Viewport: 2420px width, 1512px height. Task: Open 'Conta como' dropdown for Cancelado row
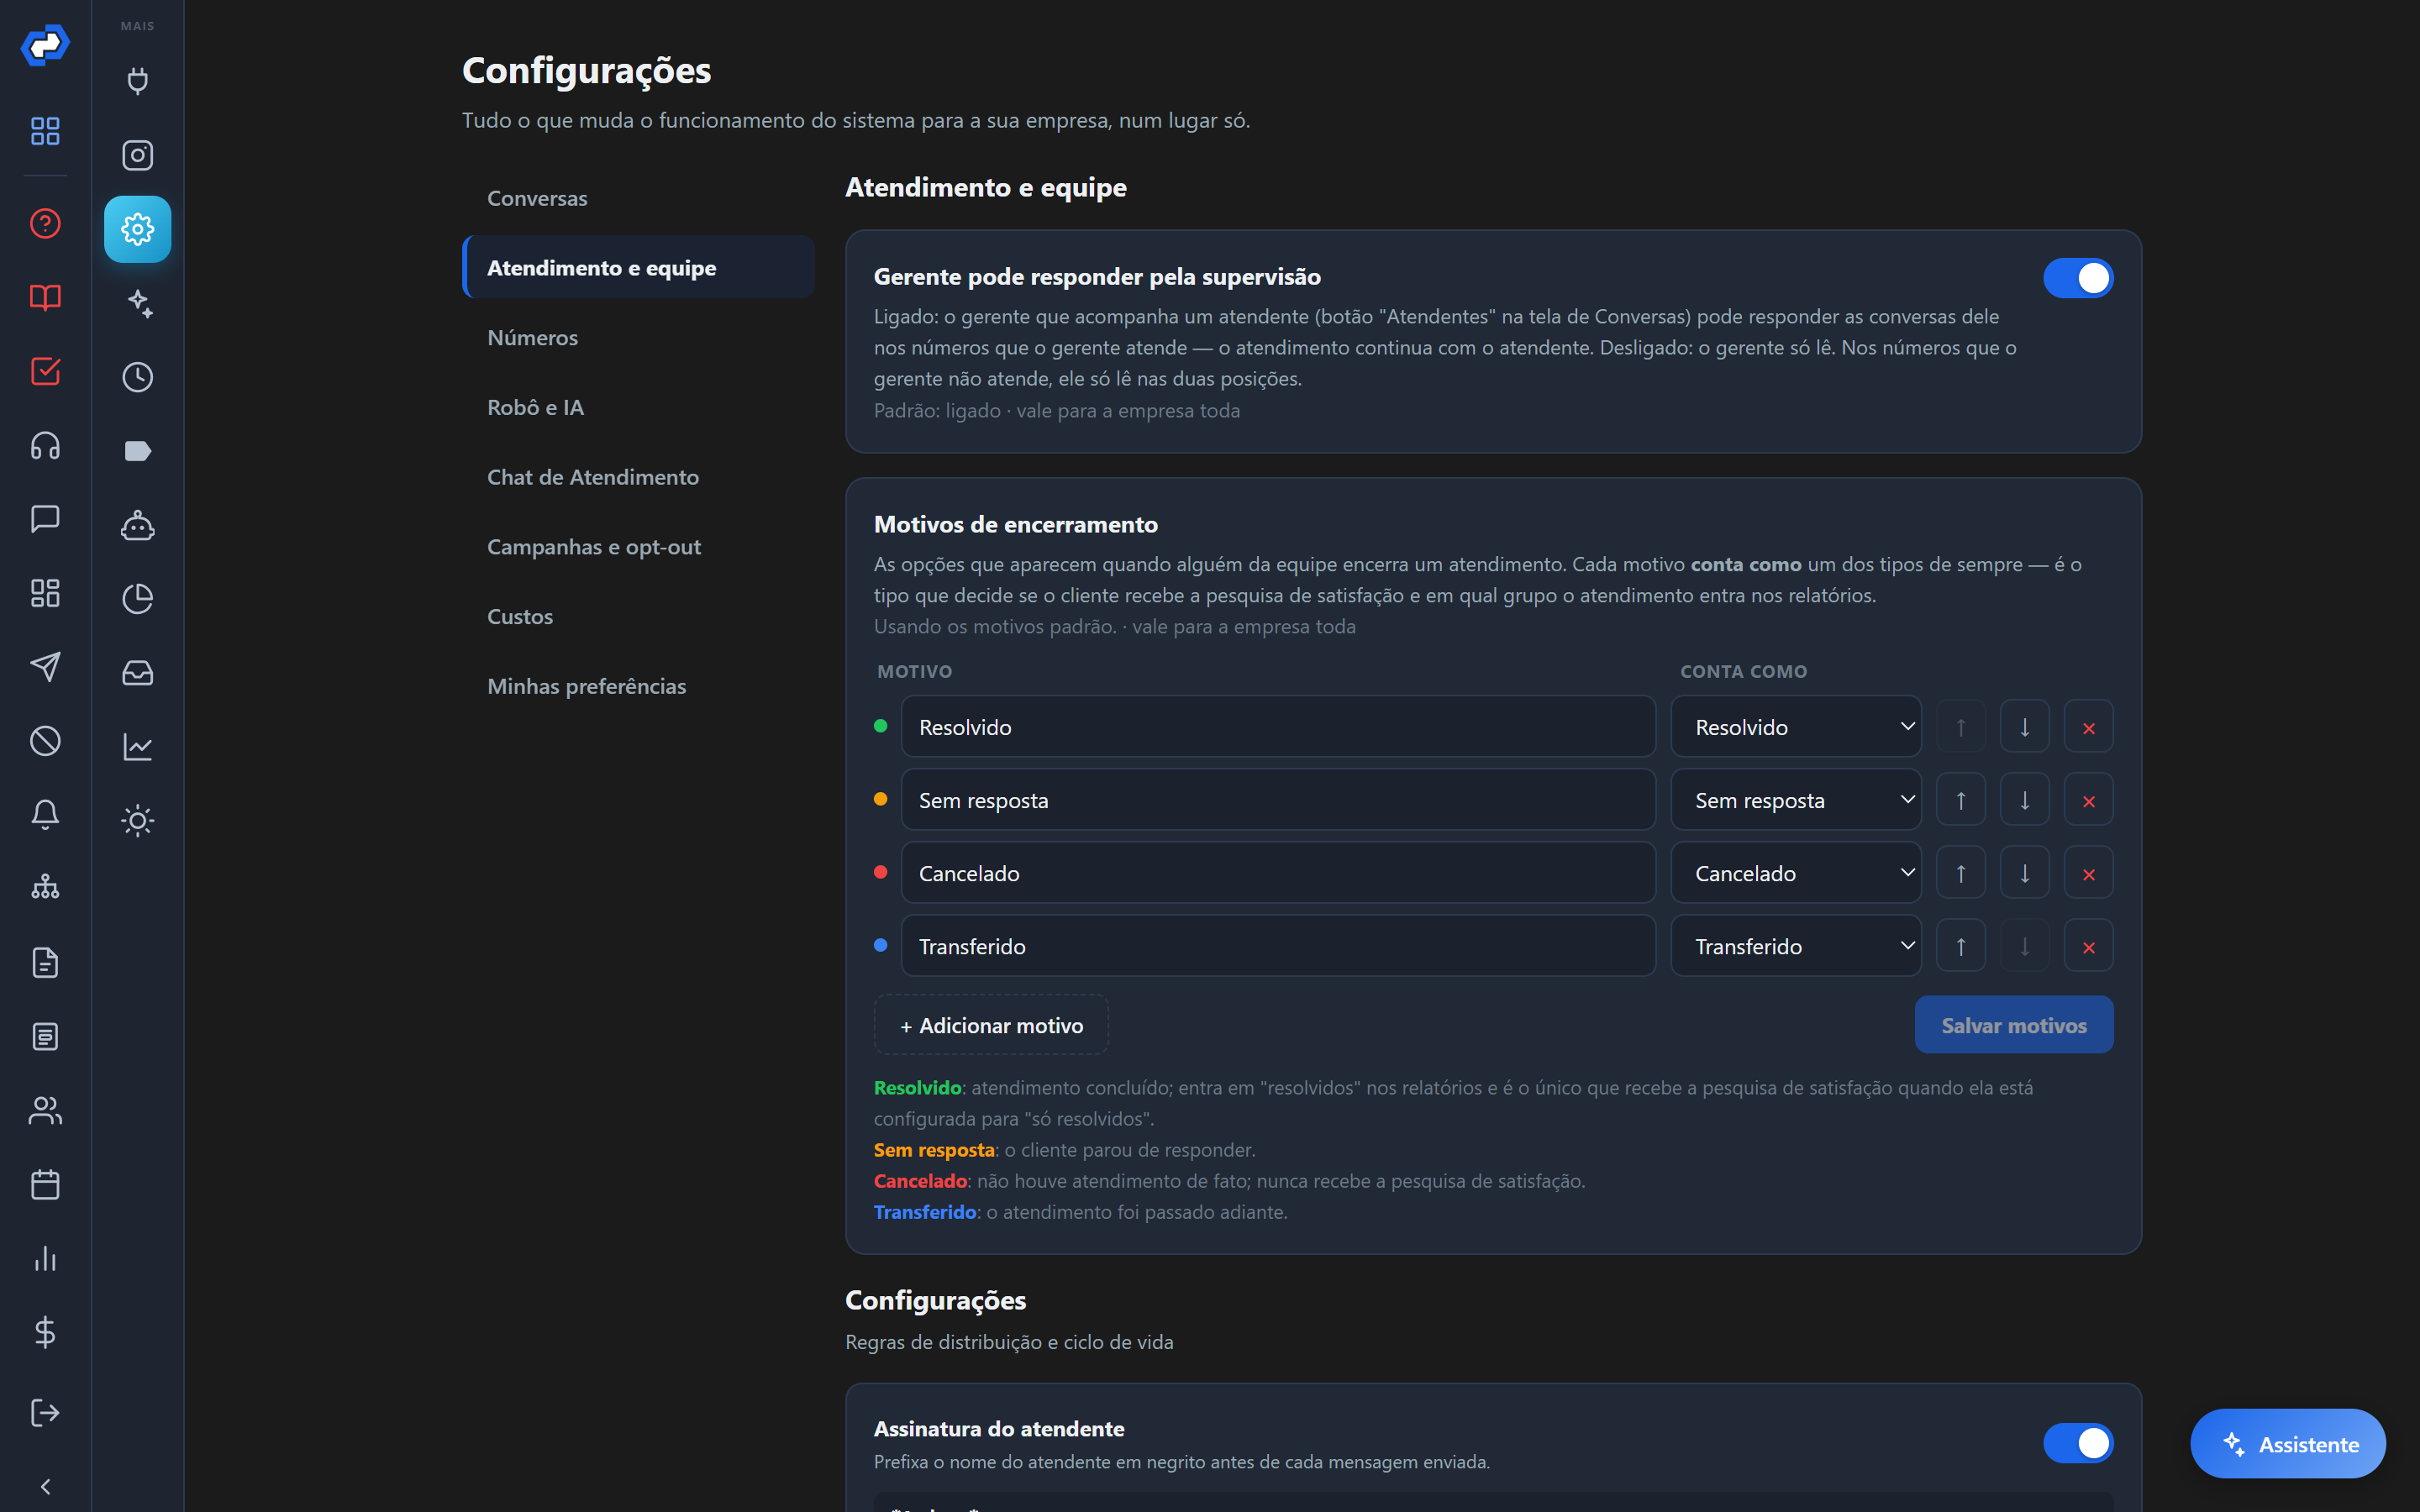click(1796, 873)
